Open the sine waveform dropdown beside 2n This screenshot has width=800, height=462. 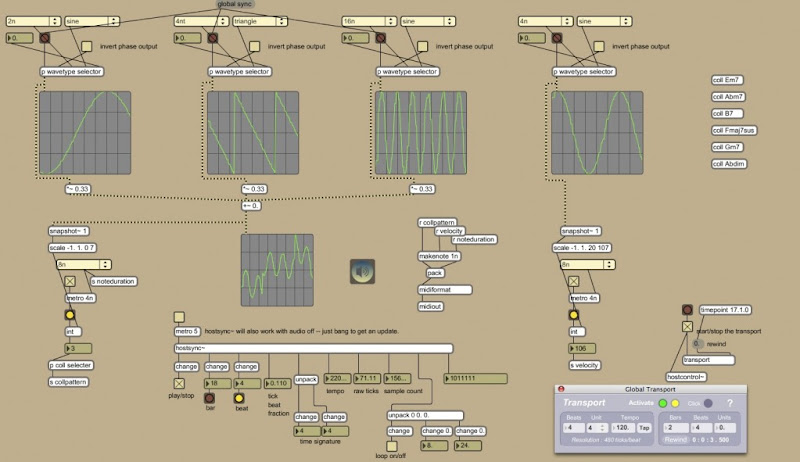click(x=92, y=21)
